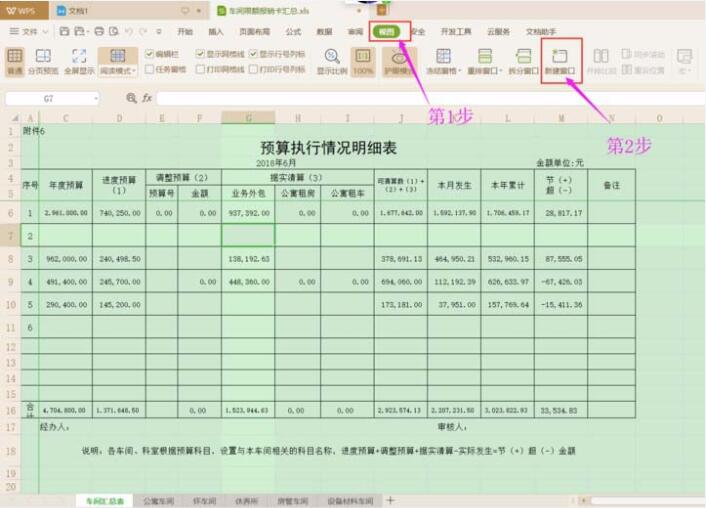Screen dimensions: 706x508
Task: Select row 7 header
Action: [x=11, y=236]
